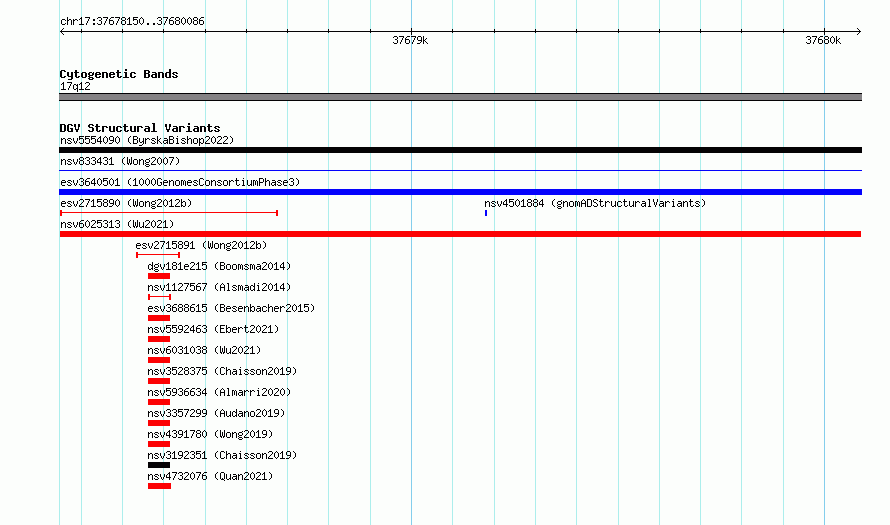Click the 37679k ruler position label
This screenshot has width=890, height=525.
point(410,40)
